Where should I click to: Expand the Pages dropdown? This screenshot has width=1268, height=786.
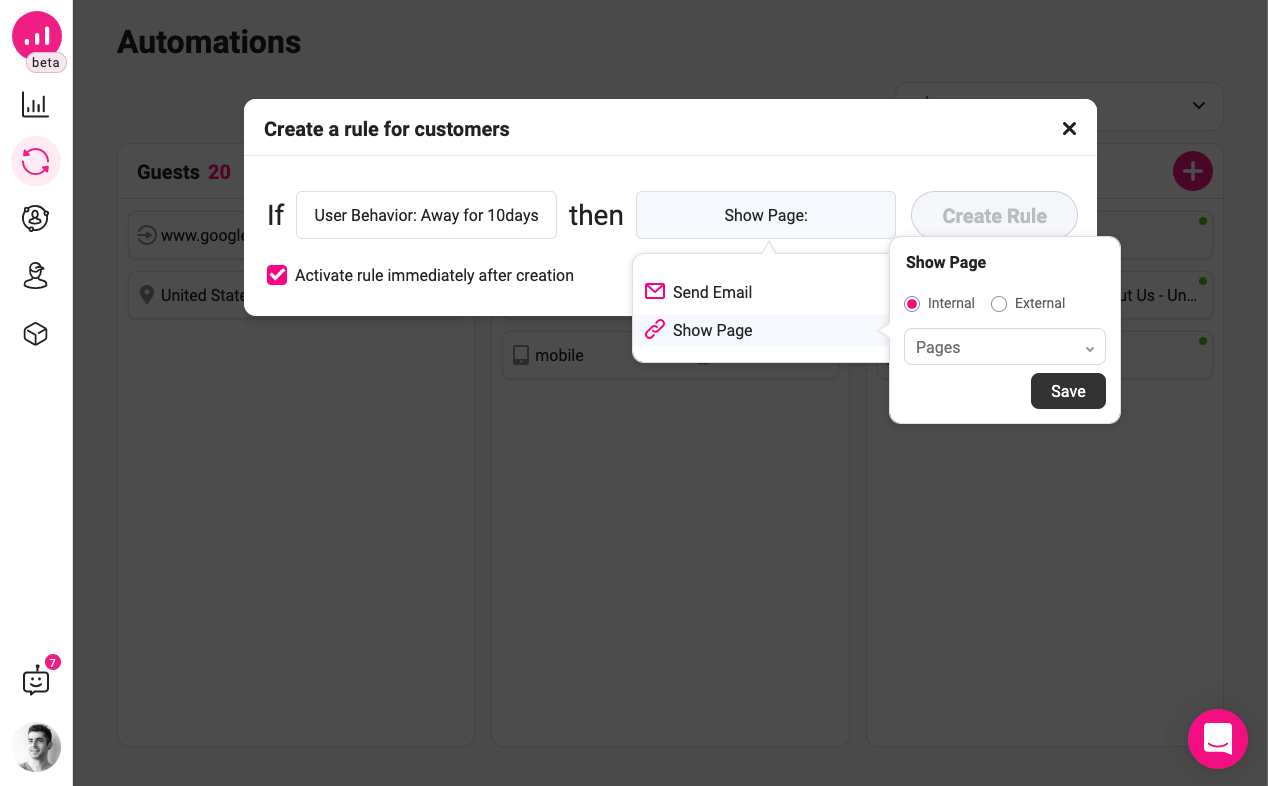click(x=1004, y=347)
